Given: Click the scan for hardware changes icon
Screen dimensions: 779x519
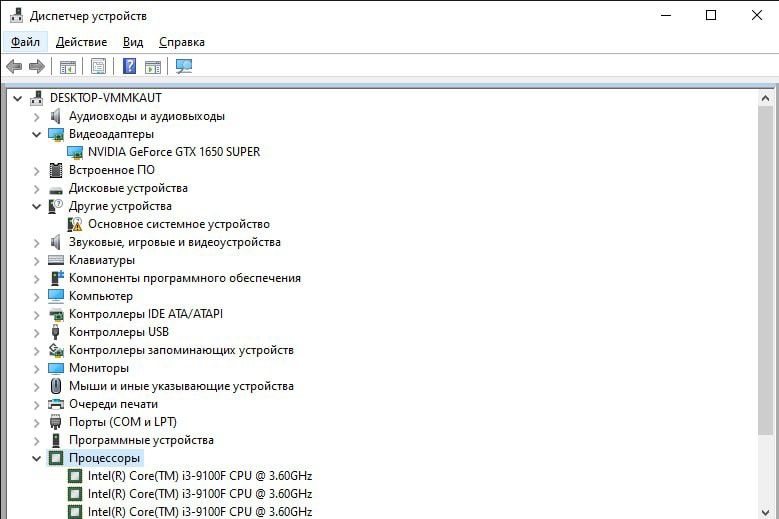Looking at the screenshot, I should (x=184, y=66).
